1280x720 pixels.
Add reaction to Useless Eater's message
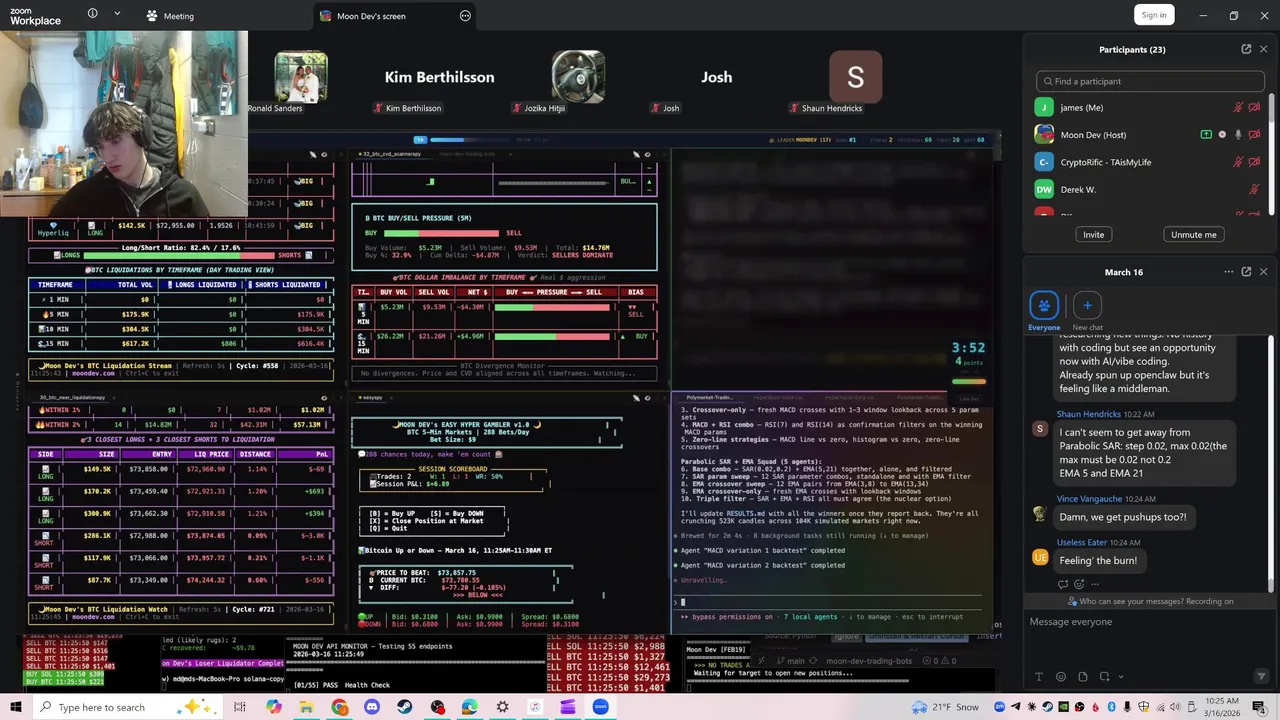tap(1079, 584)
